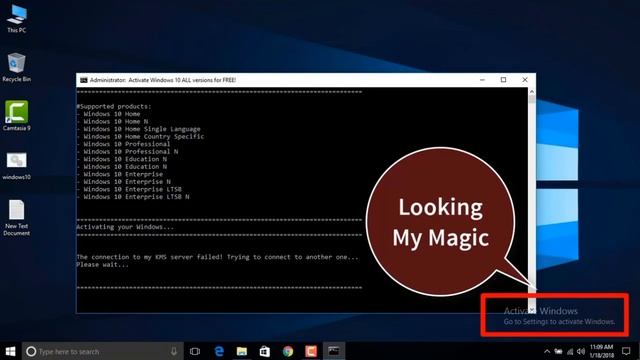This screenshot has height=360, width=640.
Task: Click the console scrollbar thumb
Action: (531, 100)
